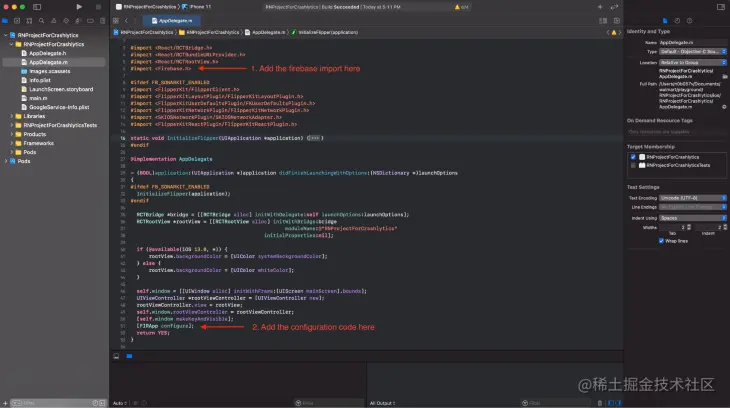The width and height of the screenshot is (730, 408).
Task: Stop the running build
Action: tap(98, 7)
